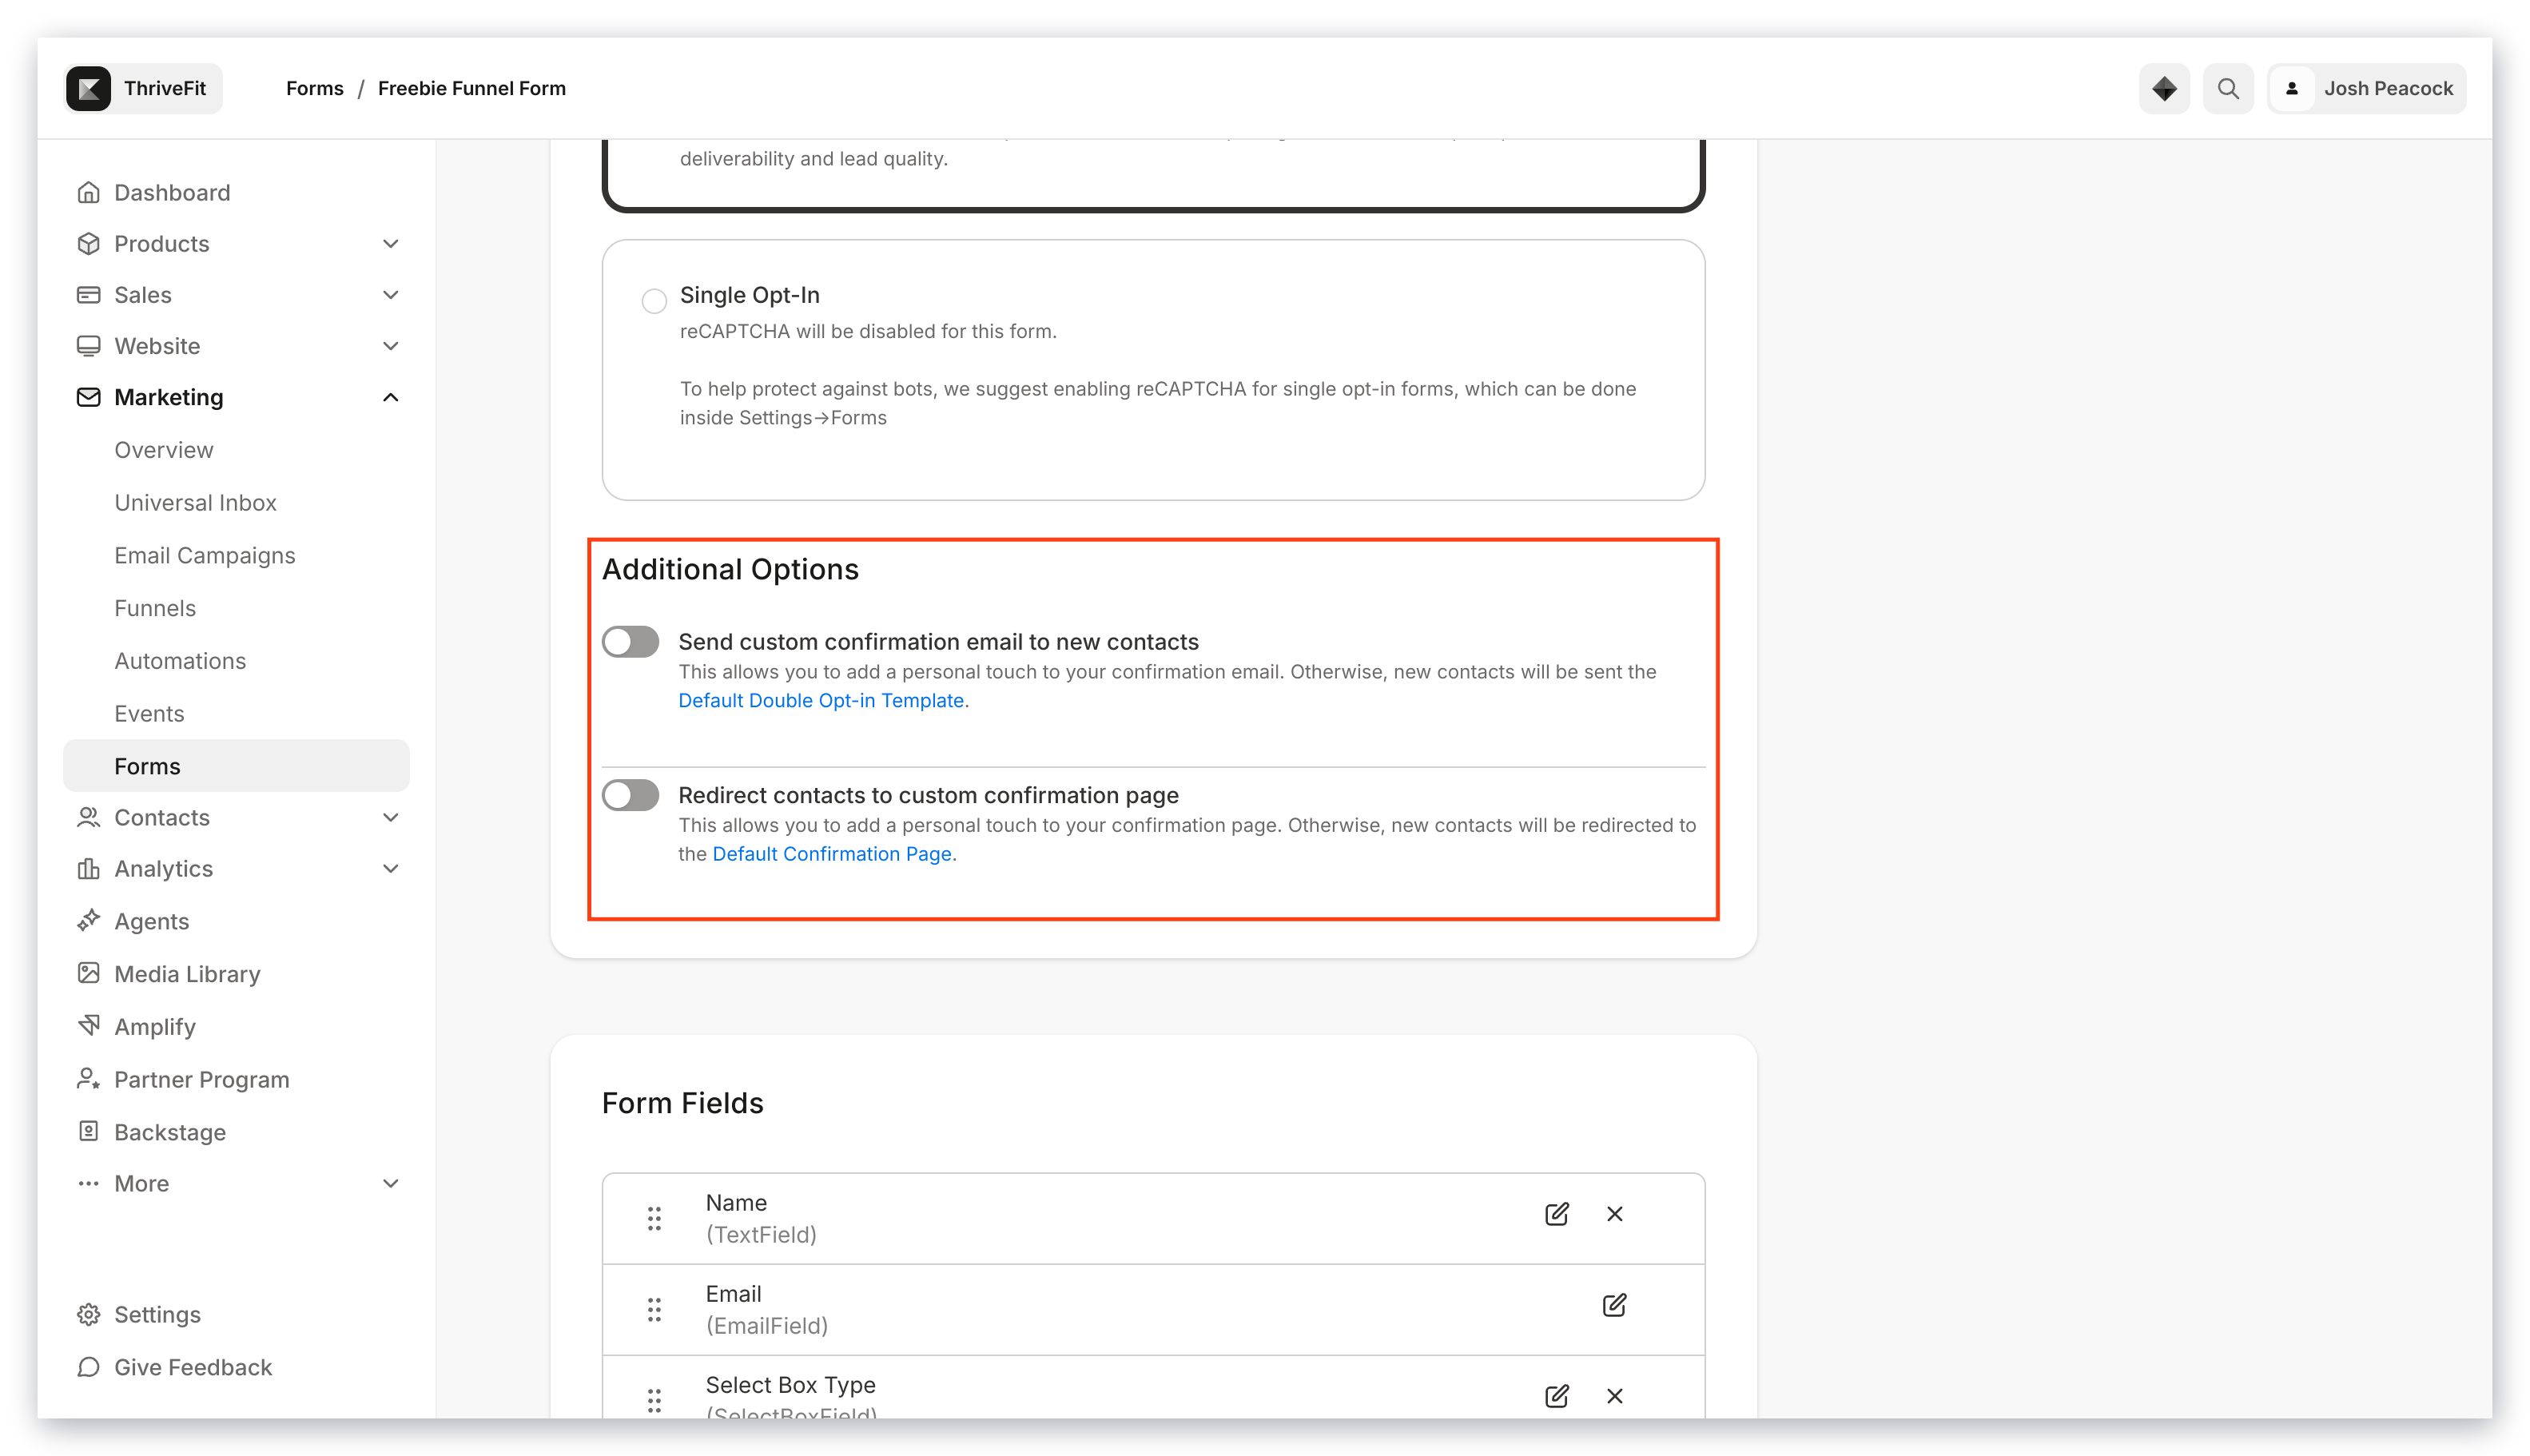Open Default Double Opt-in Template link
This screenshot has height=1456, width=2530.
(821, 700)
